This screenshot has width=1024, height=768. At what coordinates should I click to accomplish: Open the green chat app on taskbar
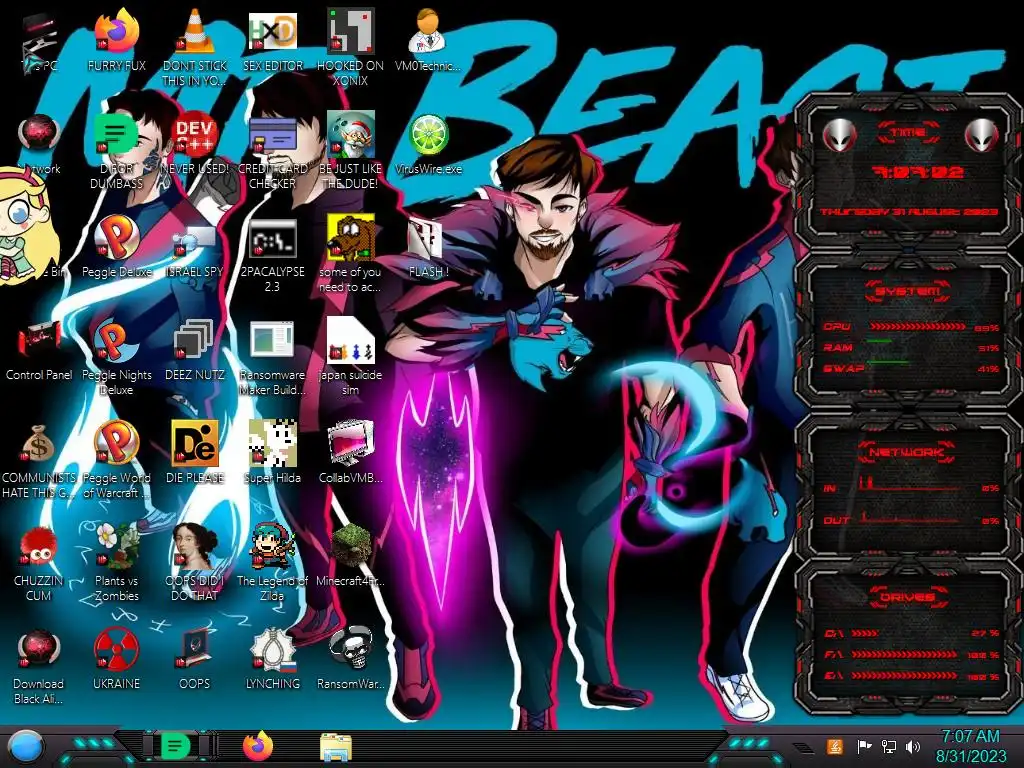pyautogui.click(x=175, y=746)
